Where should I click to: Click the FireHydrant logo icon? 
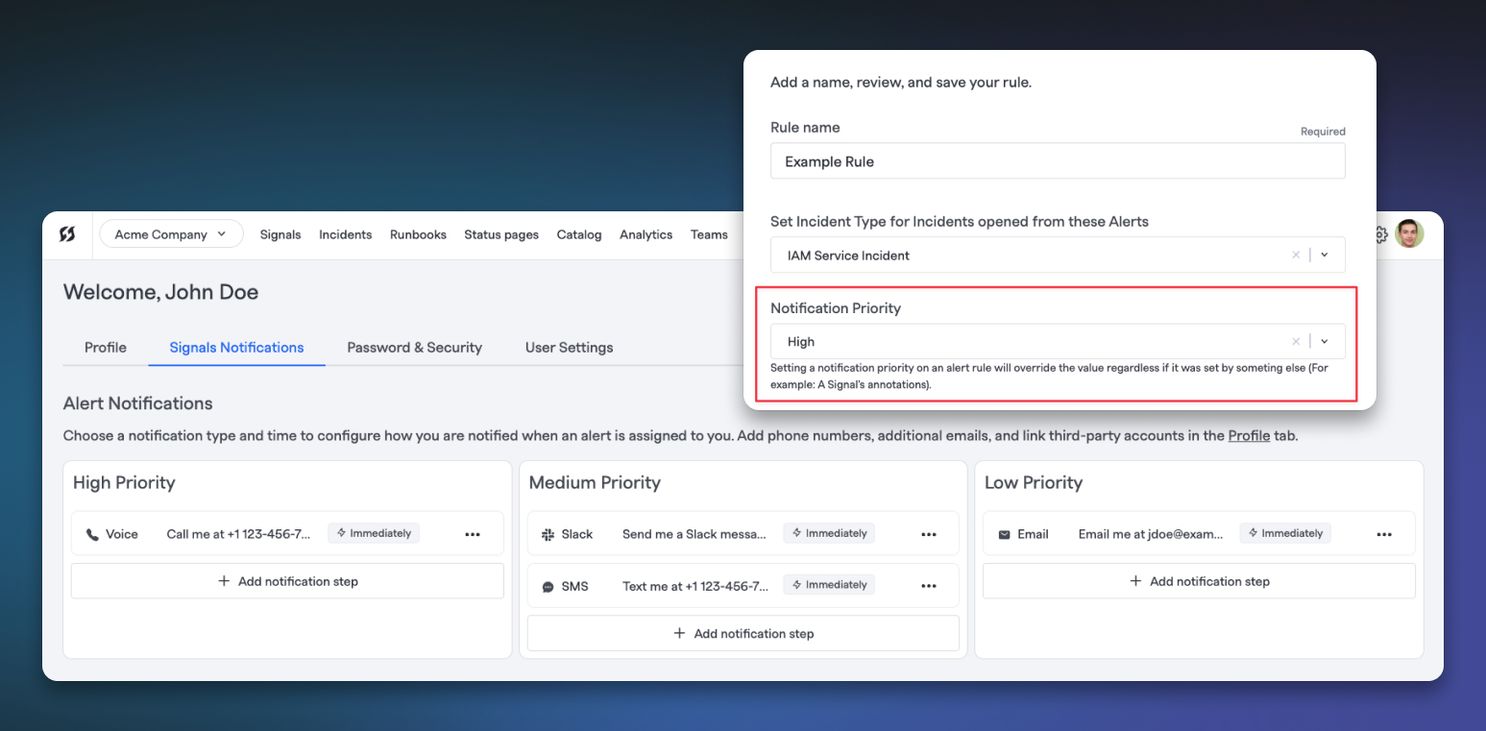tap(67, 234)
